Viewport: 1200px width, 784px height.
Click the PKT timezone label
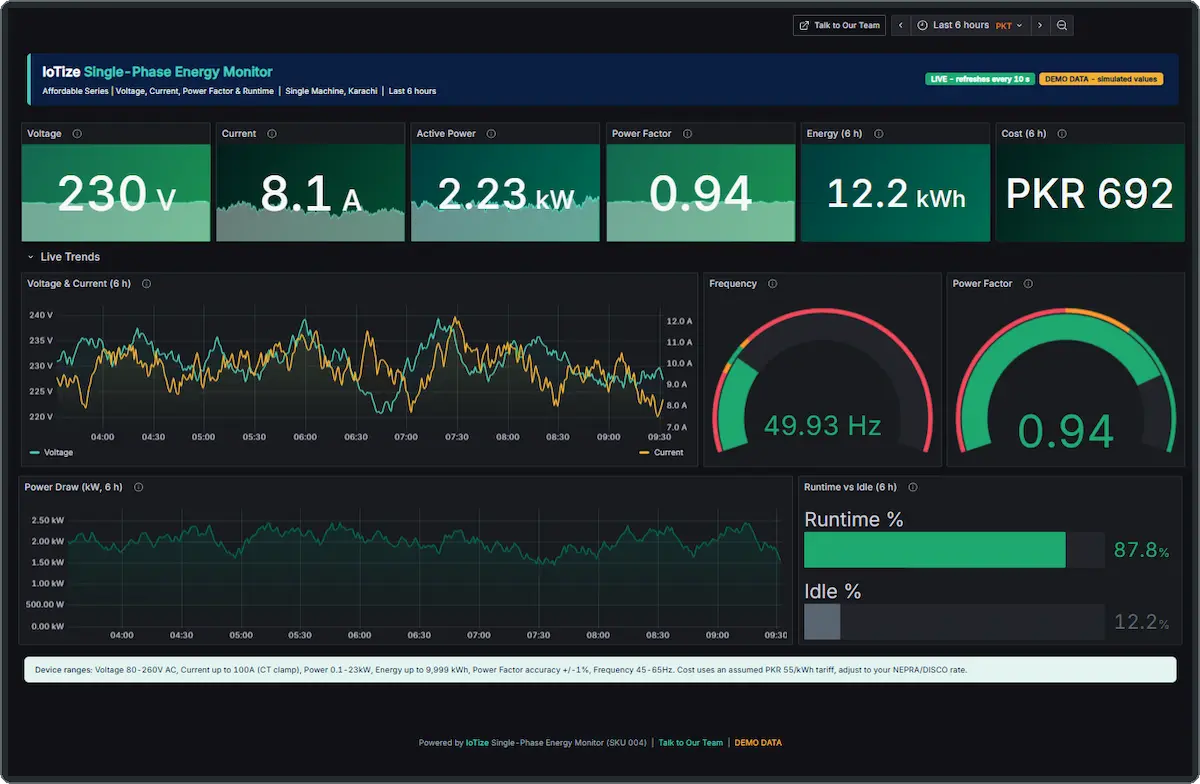pyautogui.click(x=1004, y=26)
